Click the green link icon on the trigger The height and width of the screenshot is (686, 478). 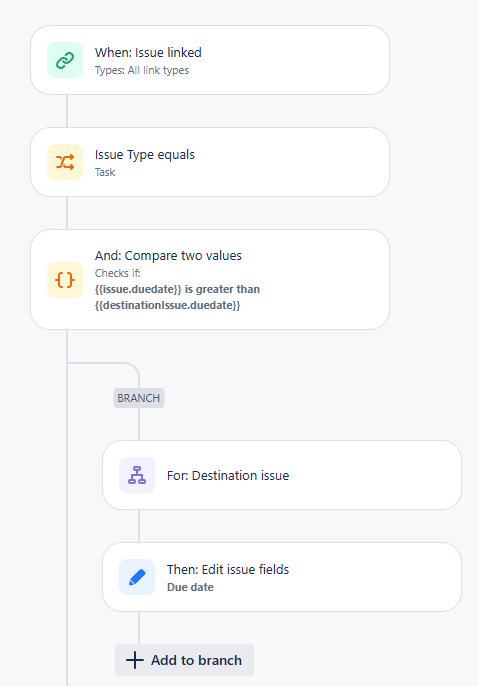click(x=65, y=60)
